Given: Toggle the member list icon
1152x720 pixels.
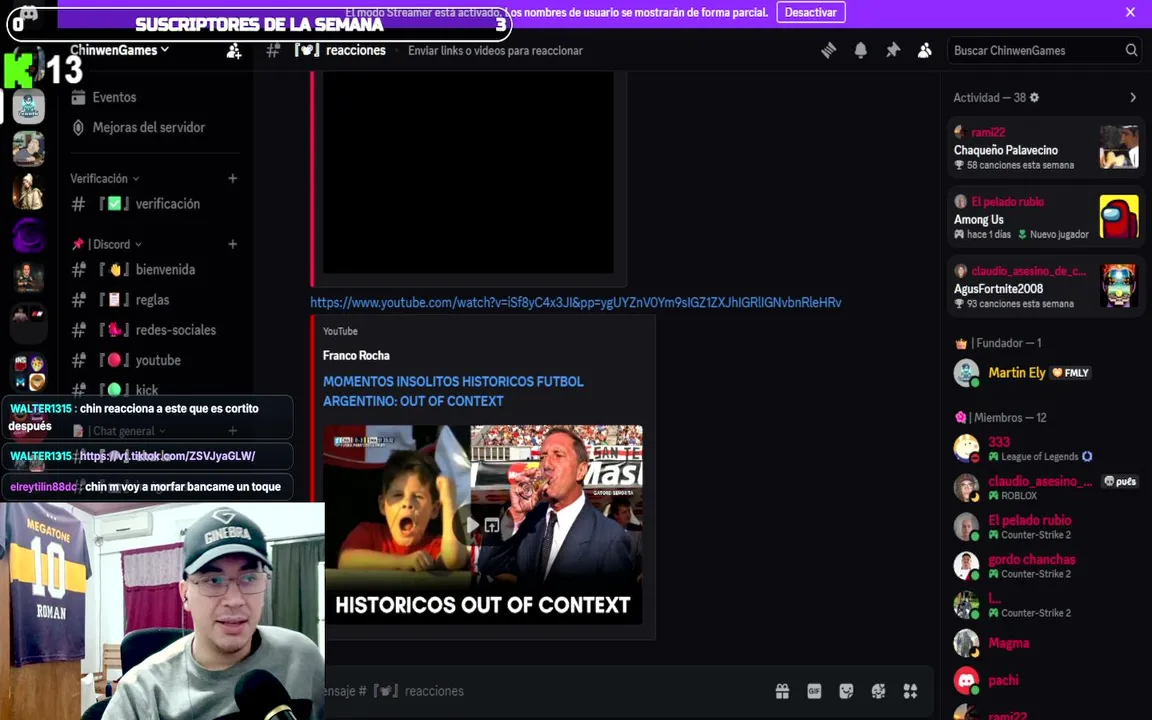Looking at the screenshot, I should click(925, 50).
